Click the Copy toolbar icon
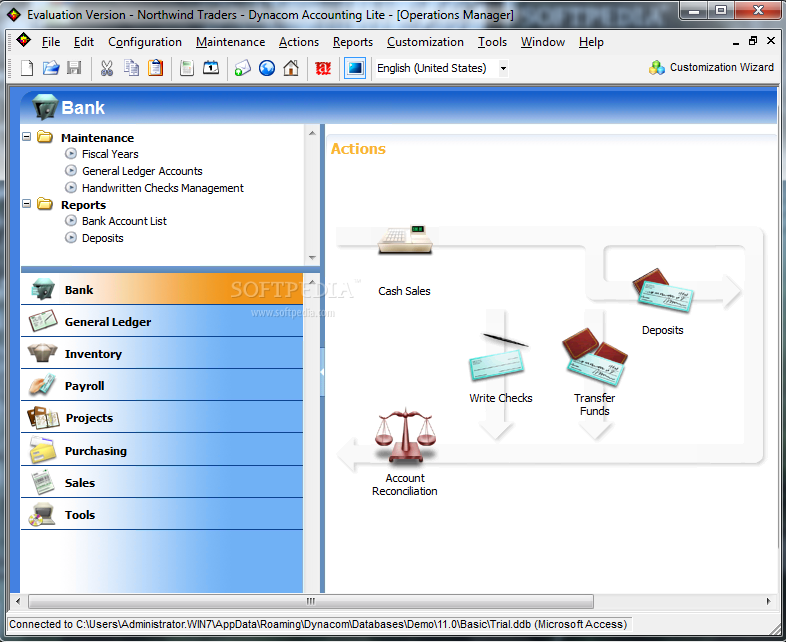Screen dimensions: 786x642 click(x=132, y=68)
